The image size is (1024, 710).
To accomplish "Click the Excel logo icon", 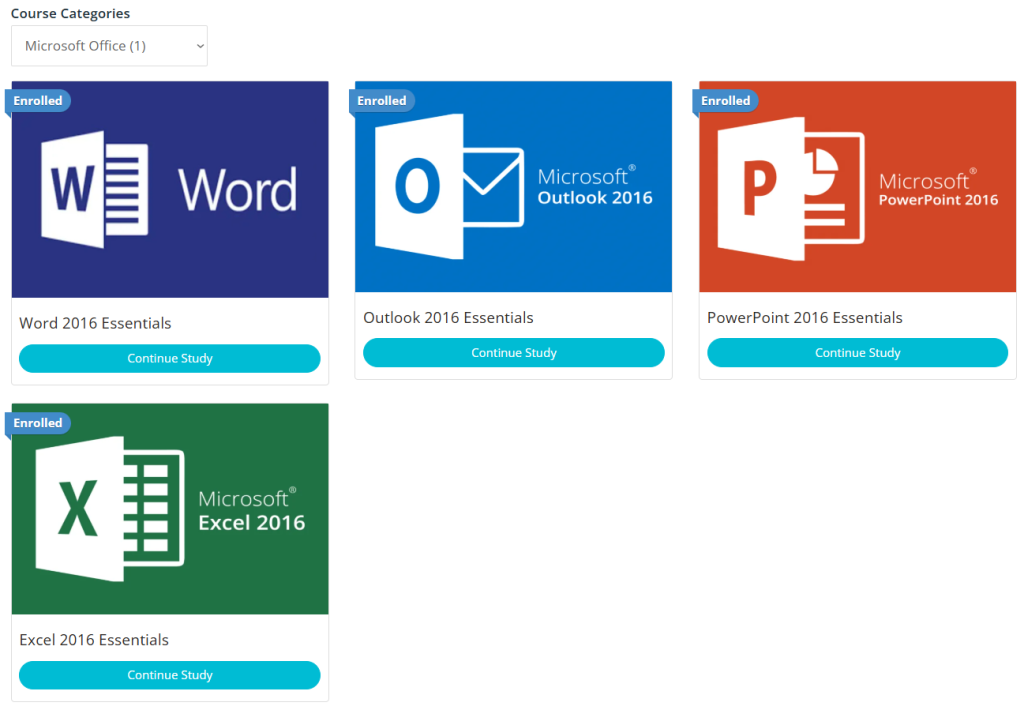I will [109, 508].
